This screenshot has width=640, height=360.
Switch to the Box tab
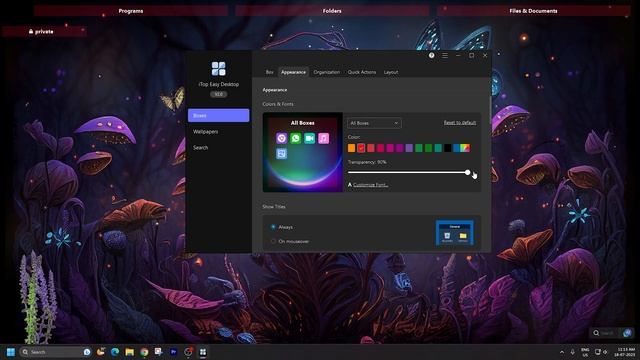tap(269, 72)
